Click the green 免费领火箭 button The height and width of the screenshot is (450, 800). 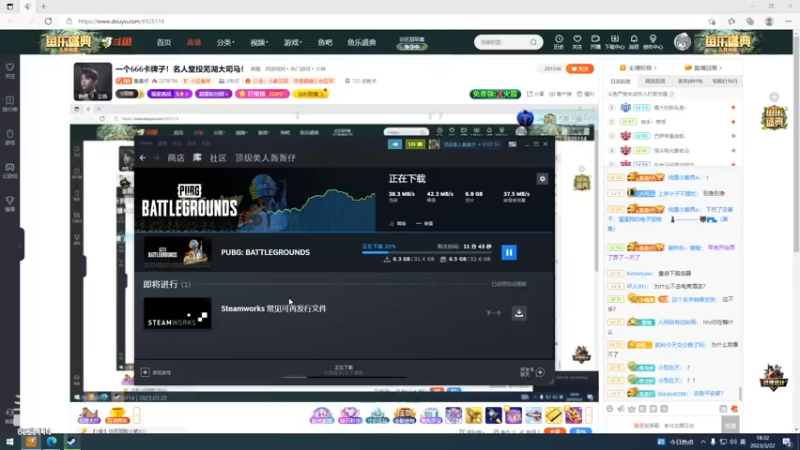tap(495, 94)
